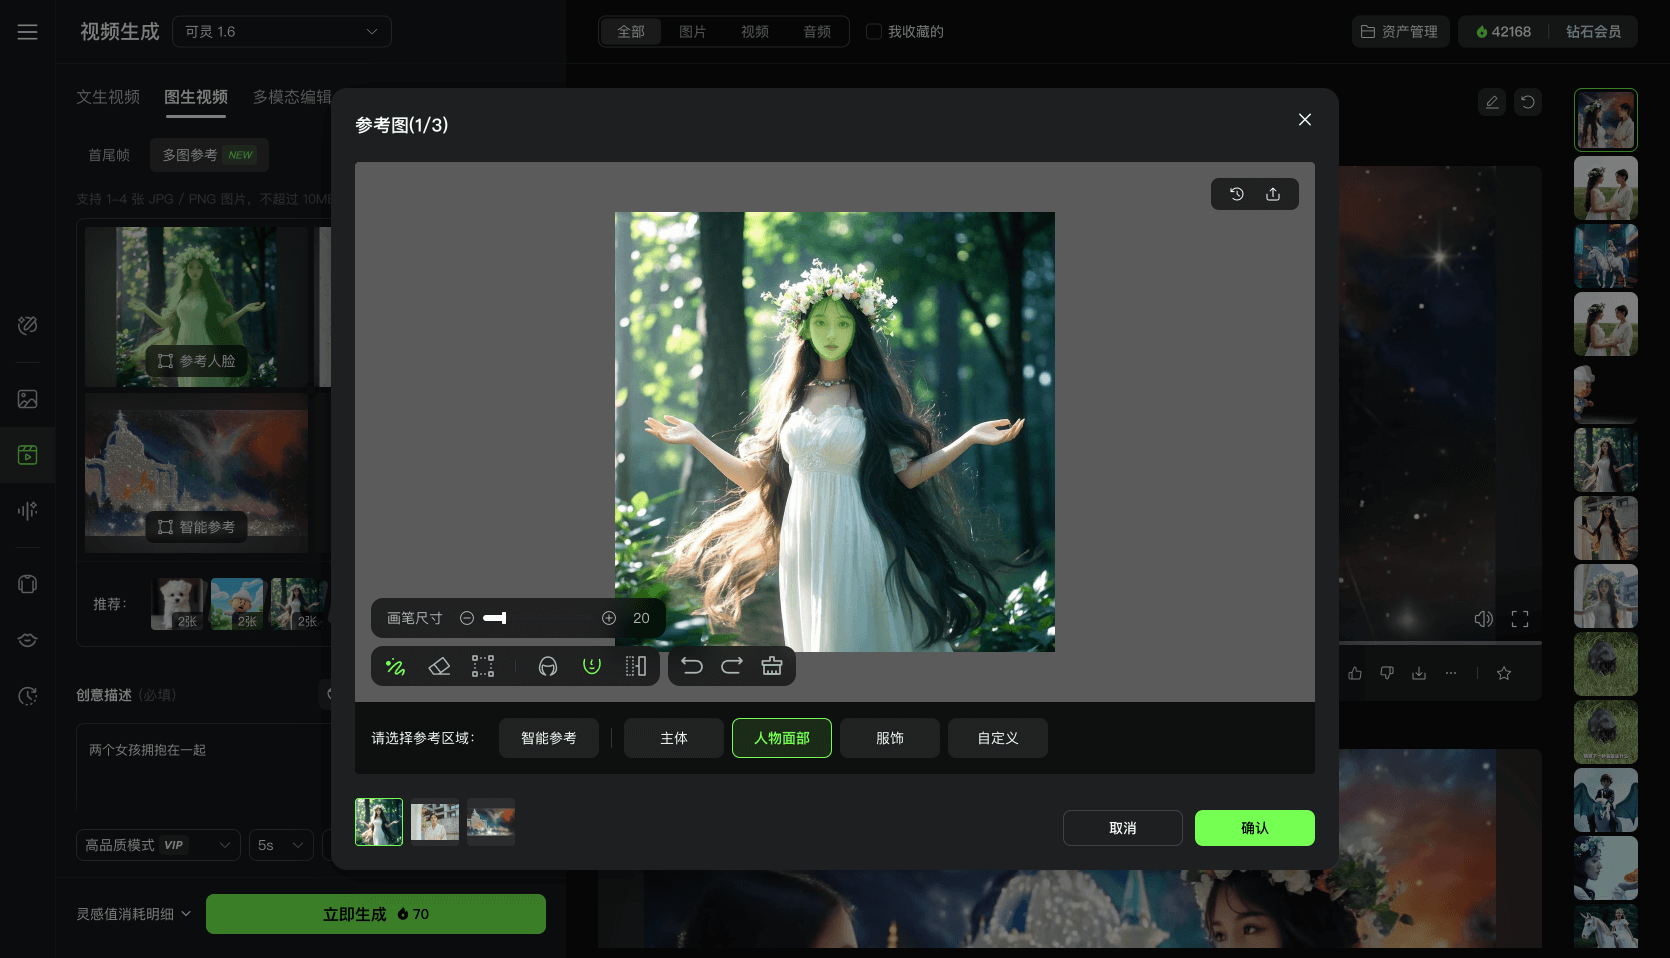Click the 42168 inspiration points balance
The height and width of the screenshot is (958, 1670).
tap(1504, 32)
